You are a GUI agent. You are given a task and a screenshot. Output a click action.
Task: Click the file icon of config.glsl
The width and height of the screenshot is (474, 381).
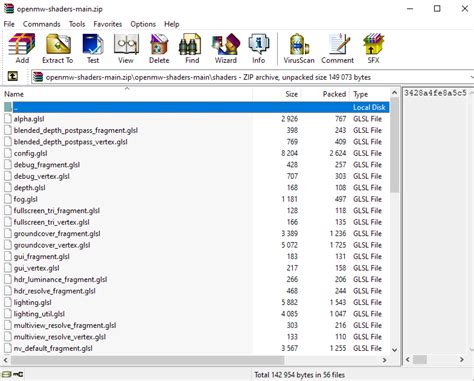8,153
